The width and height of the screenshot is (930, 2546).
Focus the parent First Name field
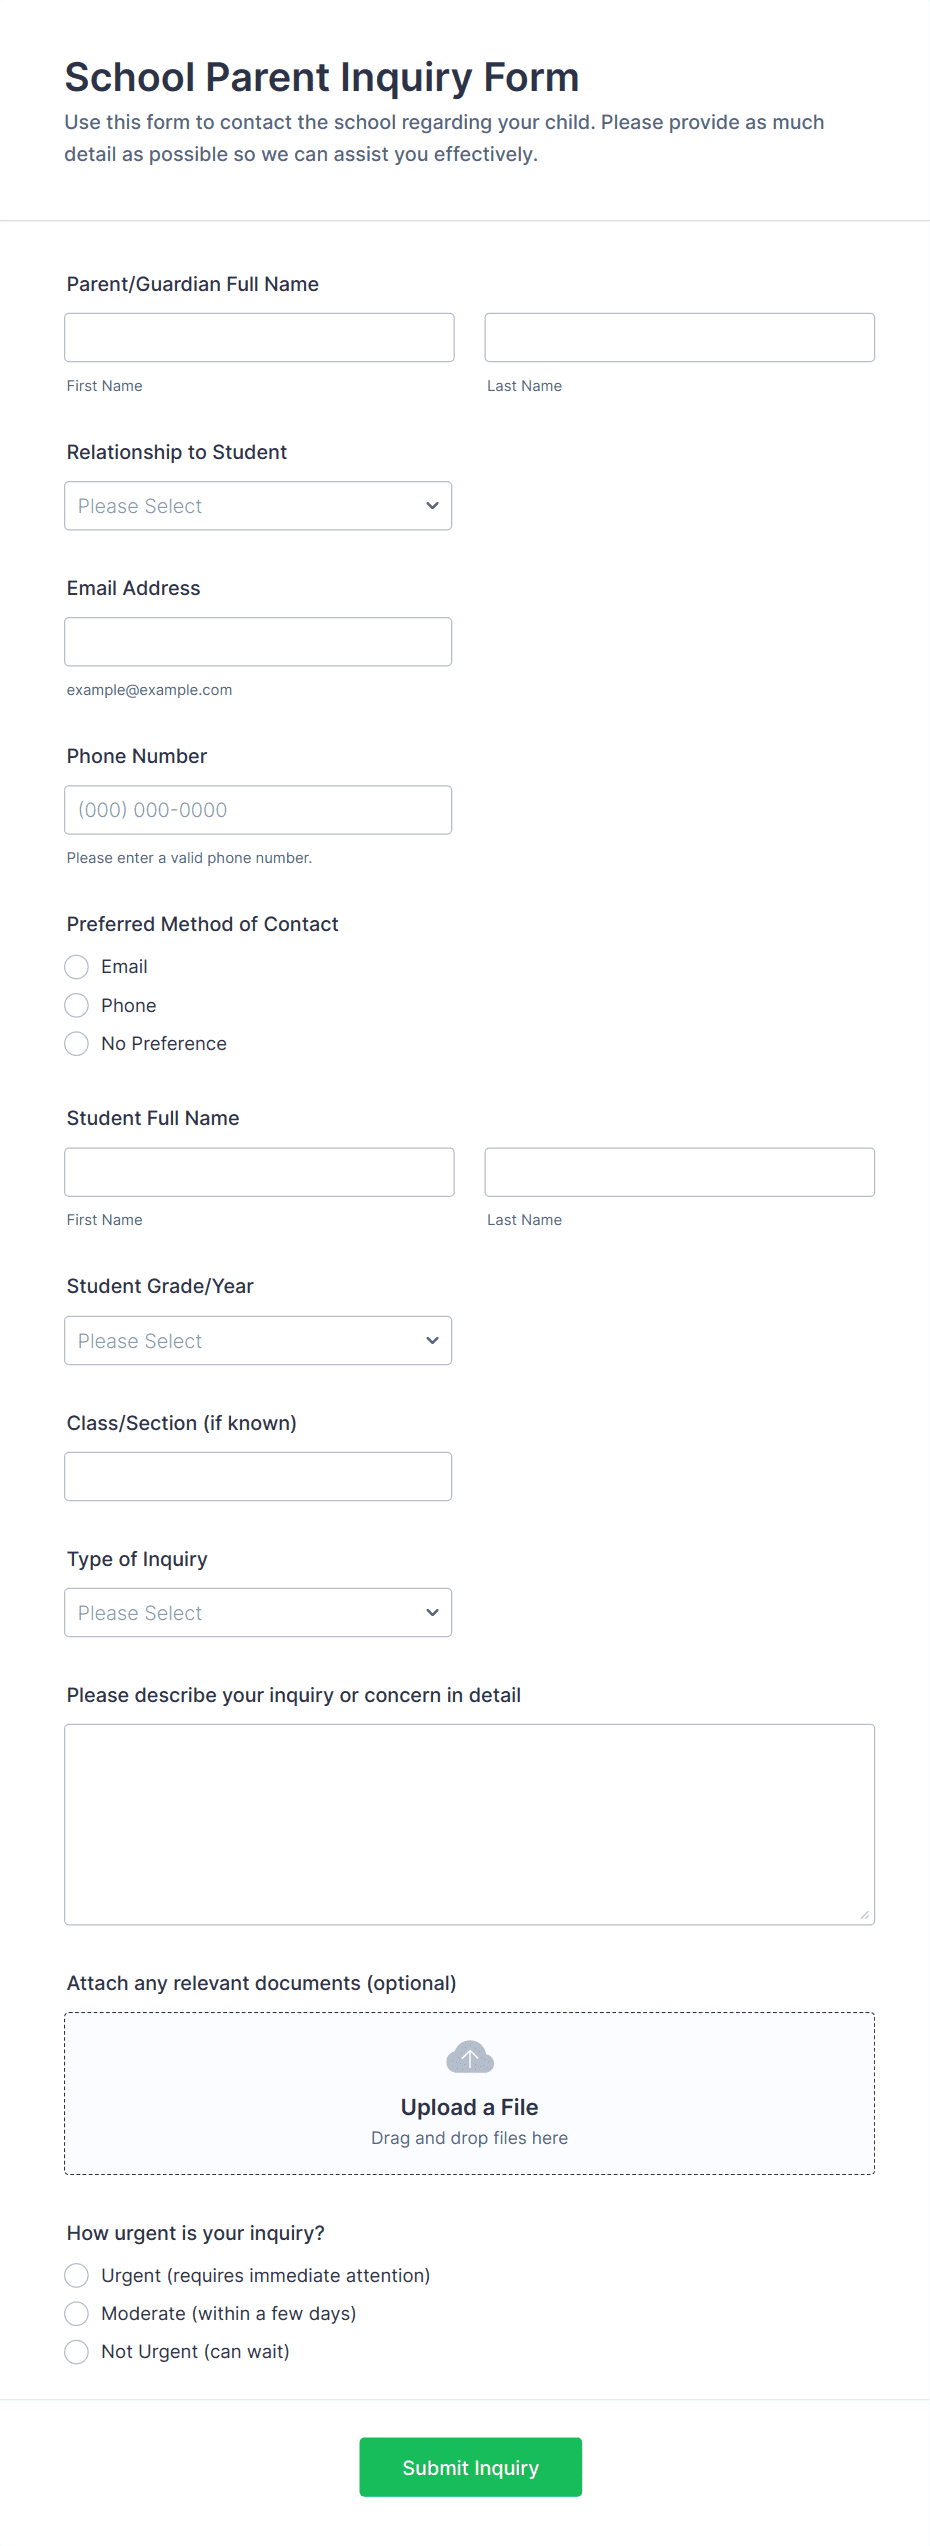(259, 337)
